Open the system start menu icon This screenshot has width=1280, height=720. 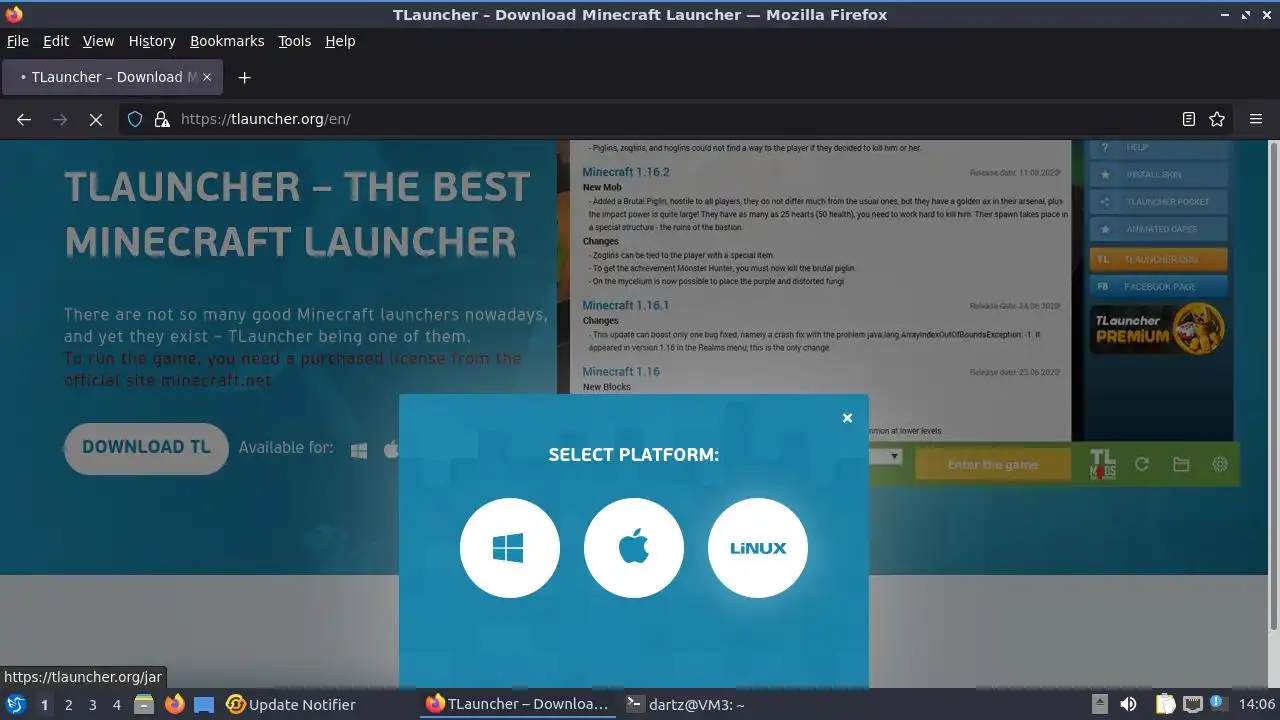click(x=15, y=704)
